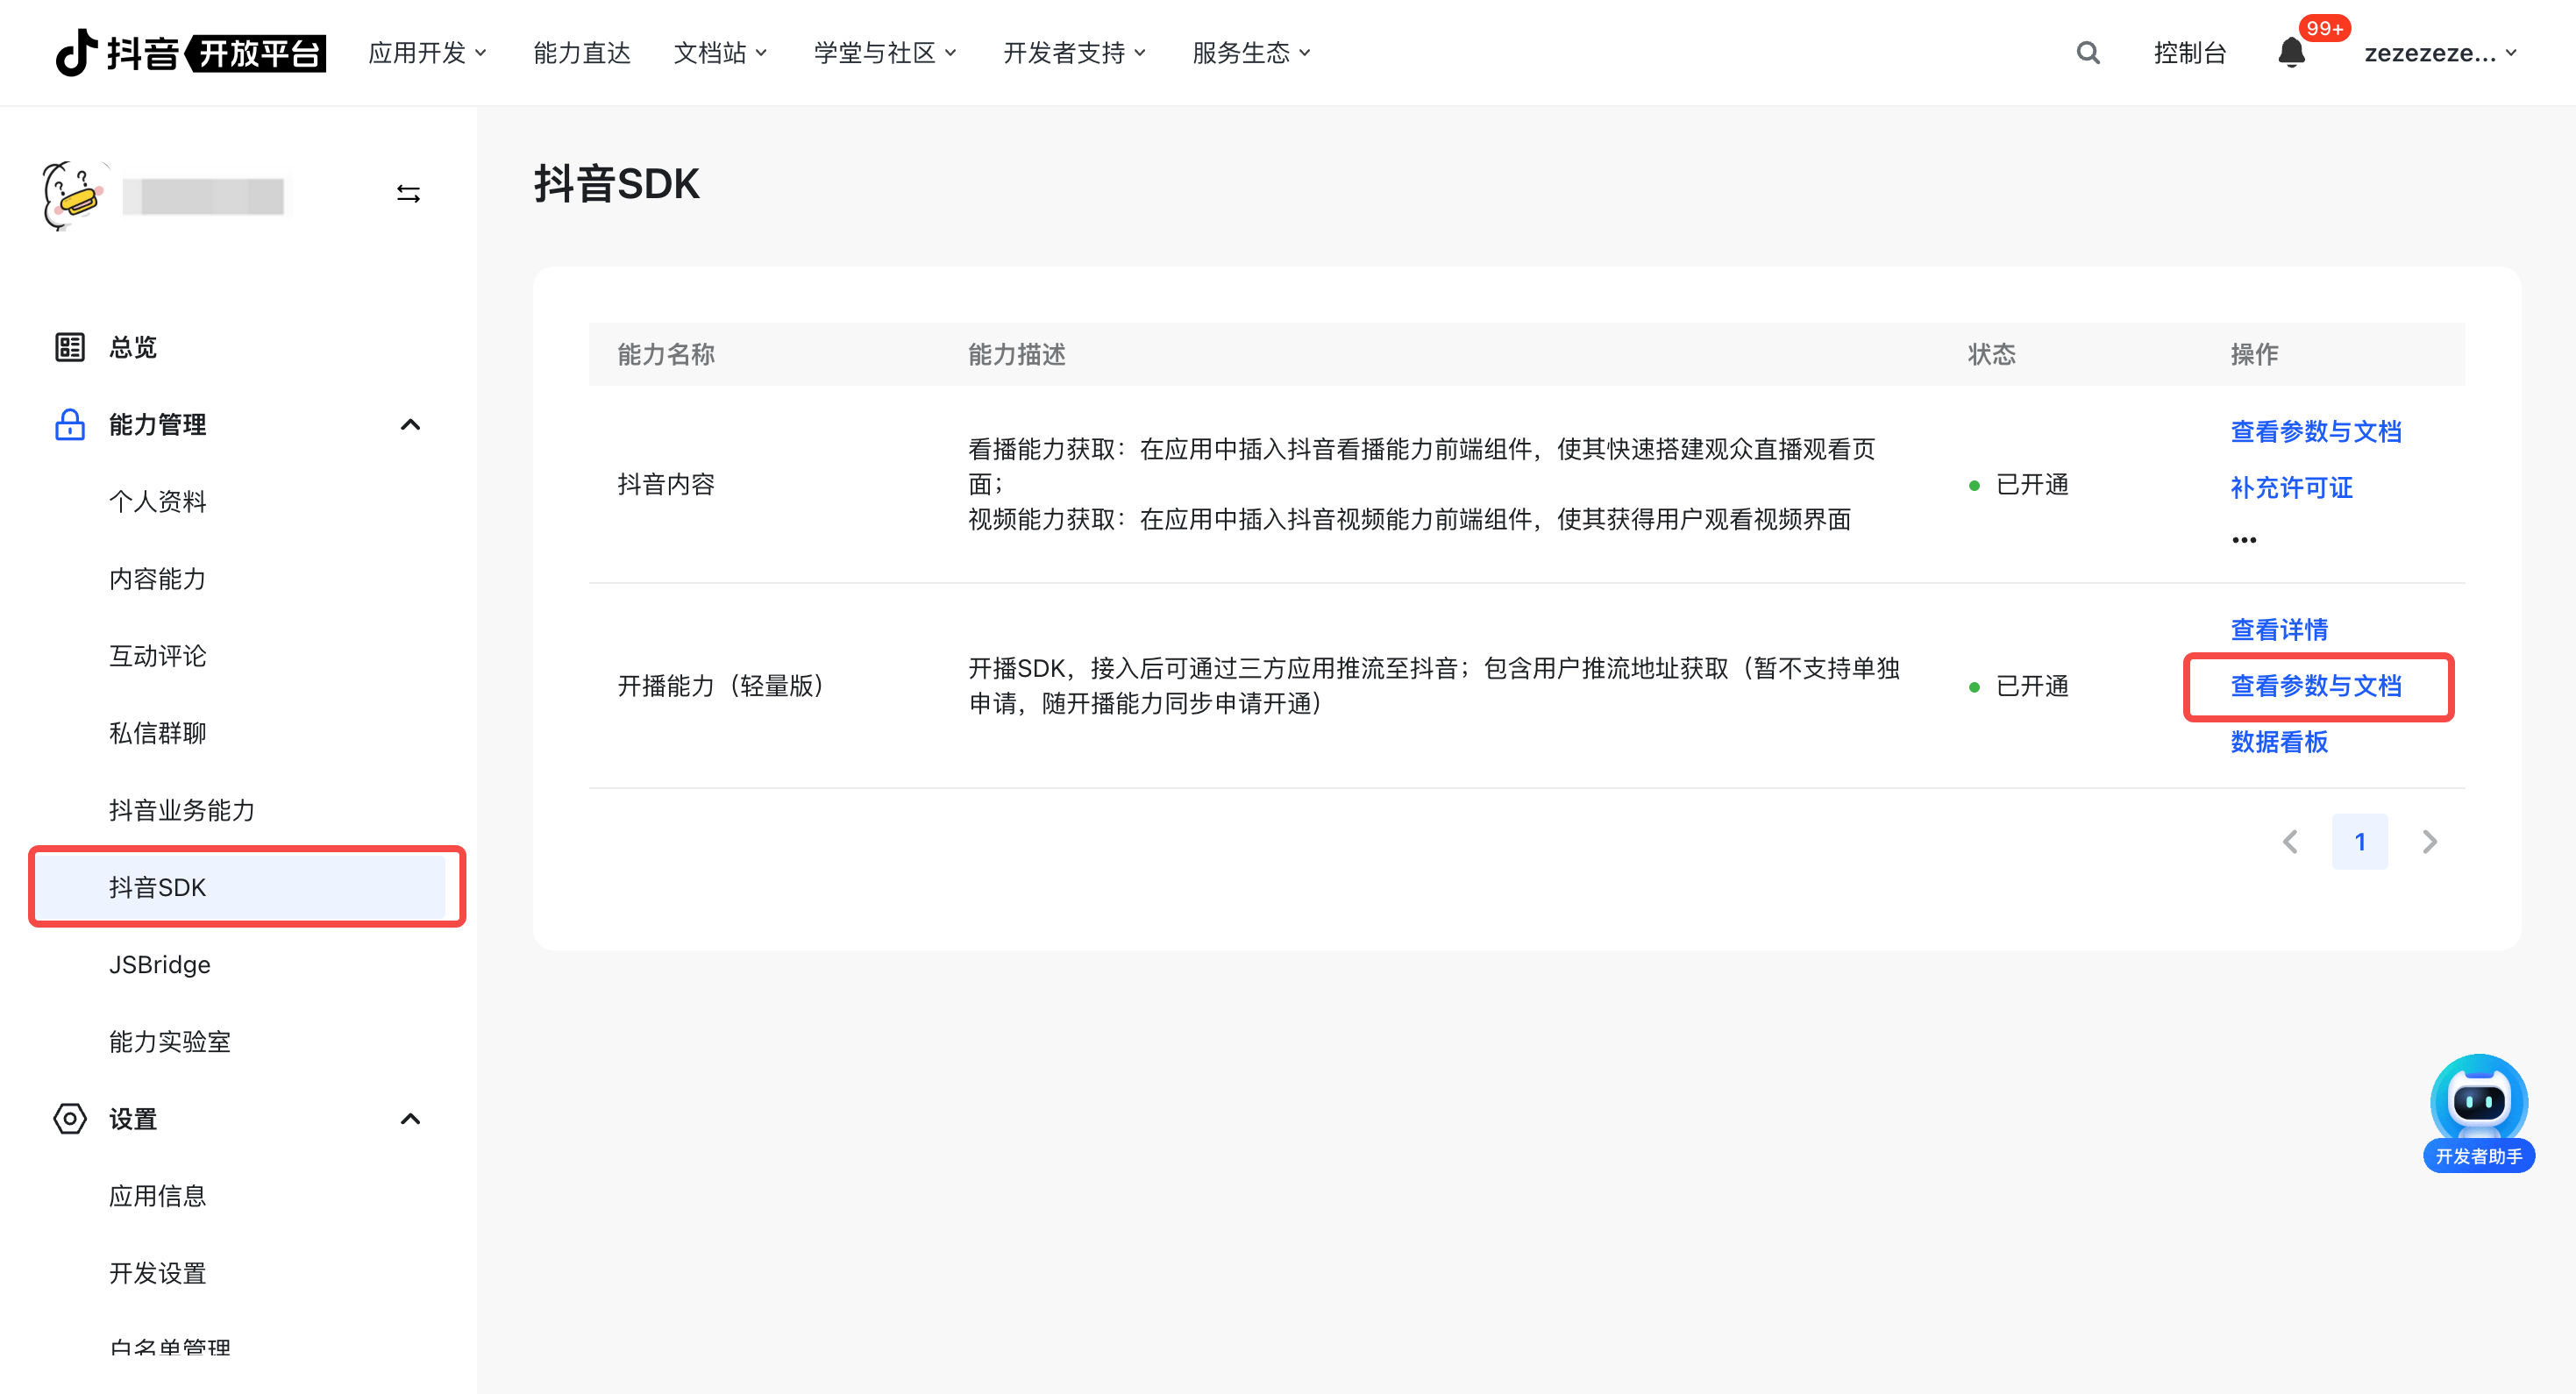Open the search magnifier icon
Viewport: 2576px width, 1394px height.
[2087, 53]
